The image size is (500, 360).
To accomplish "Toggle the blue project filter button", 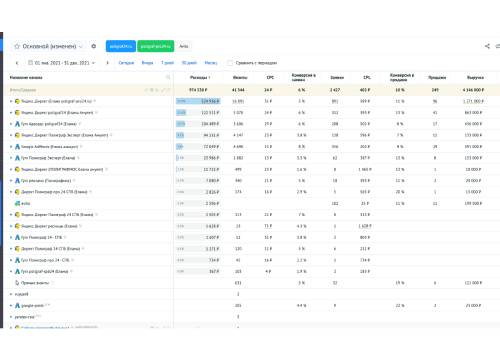I will [121, 46].
